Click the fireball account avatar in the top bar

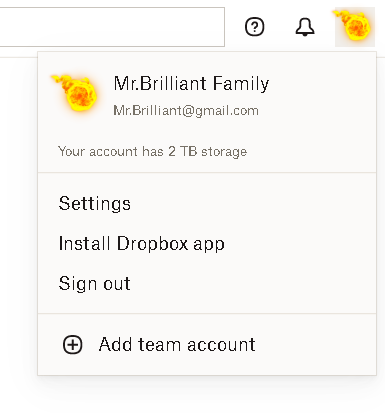(x=355, y=27)
